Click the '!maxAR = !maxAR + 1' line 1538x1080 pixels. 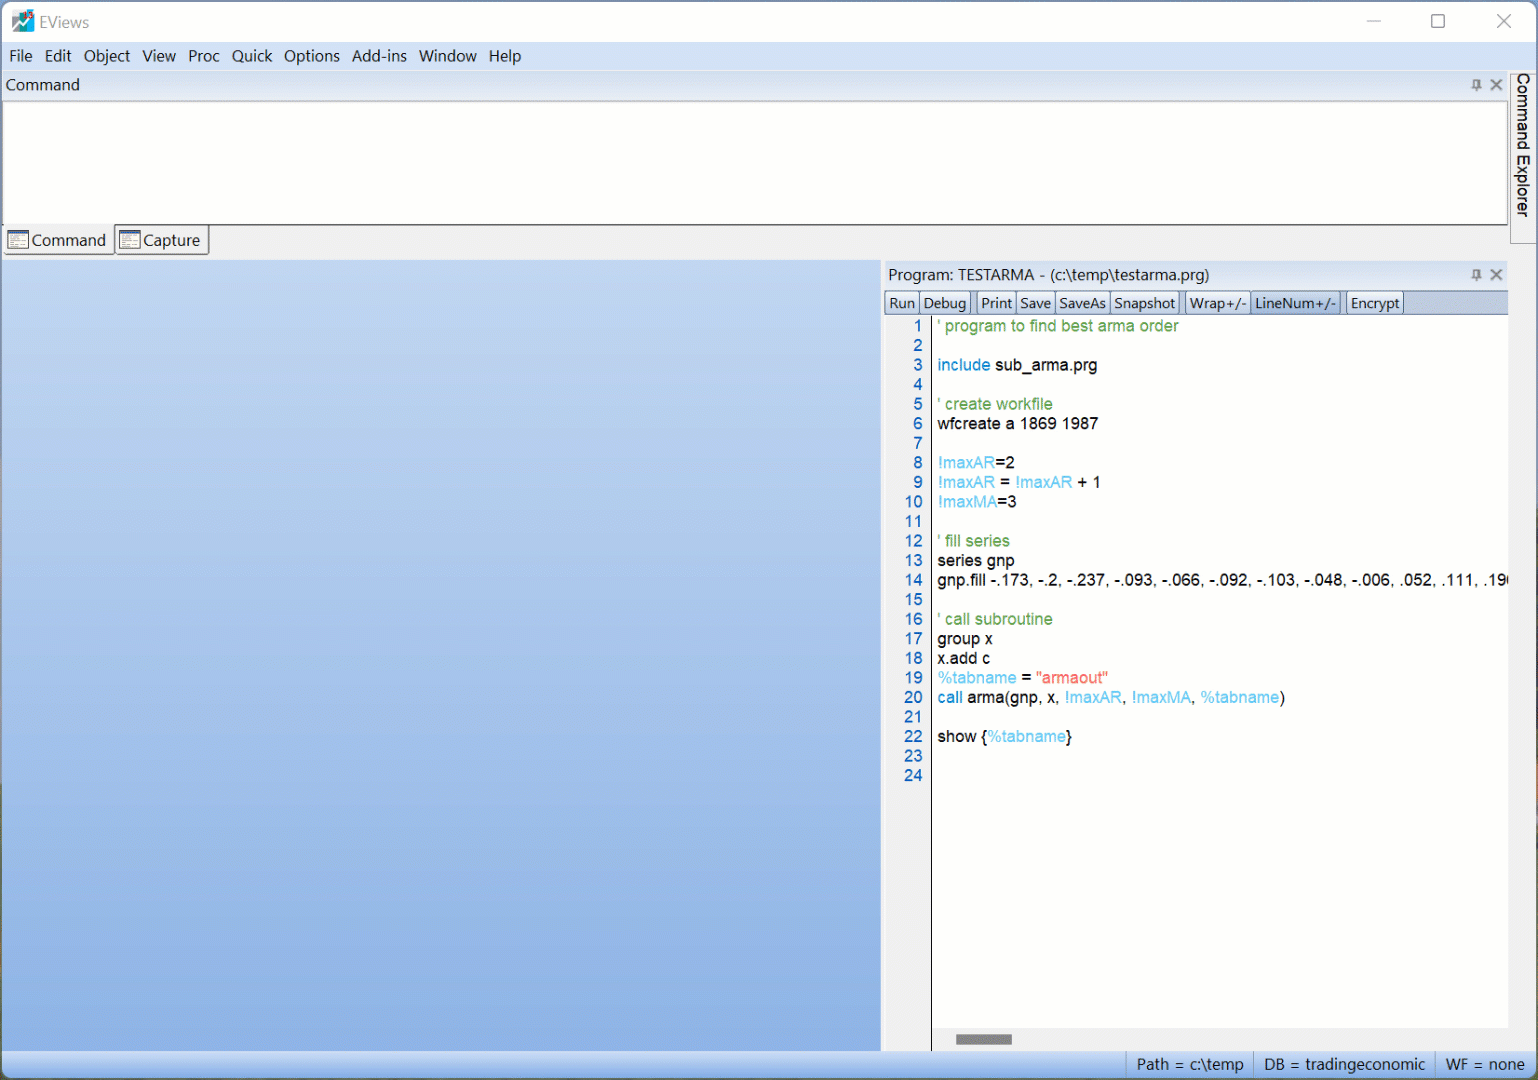tap(1019, 482)
